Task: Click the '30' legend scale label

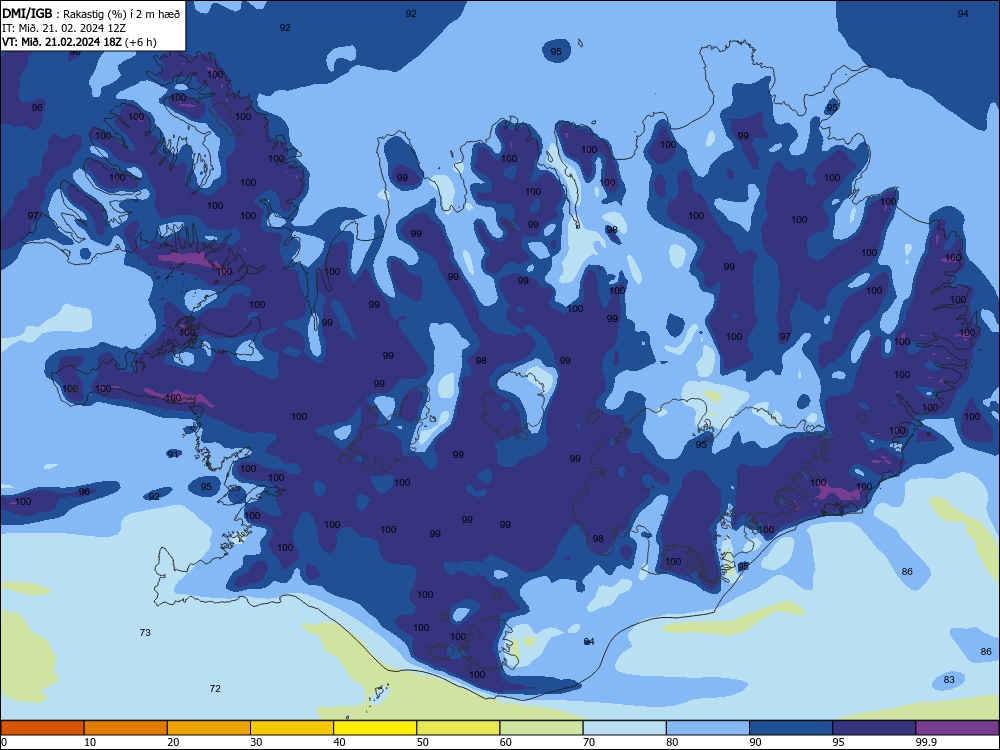Action: pyautogui.click(x=256, y=742)
